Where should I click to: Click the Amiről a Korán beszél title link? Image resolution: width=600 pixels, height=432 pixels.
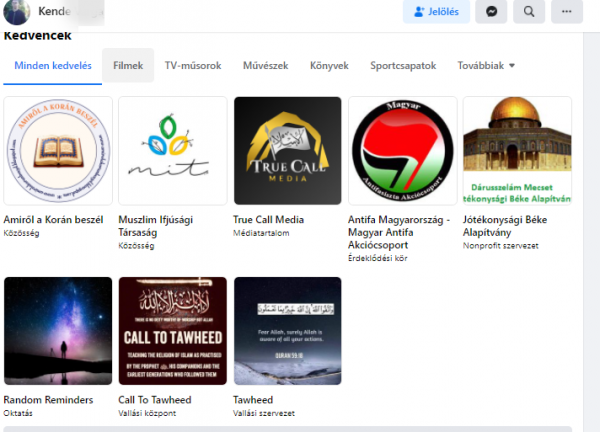(53, 220)
